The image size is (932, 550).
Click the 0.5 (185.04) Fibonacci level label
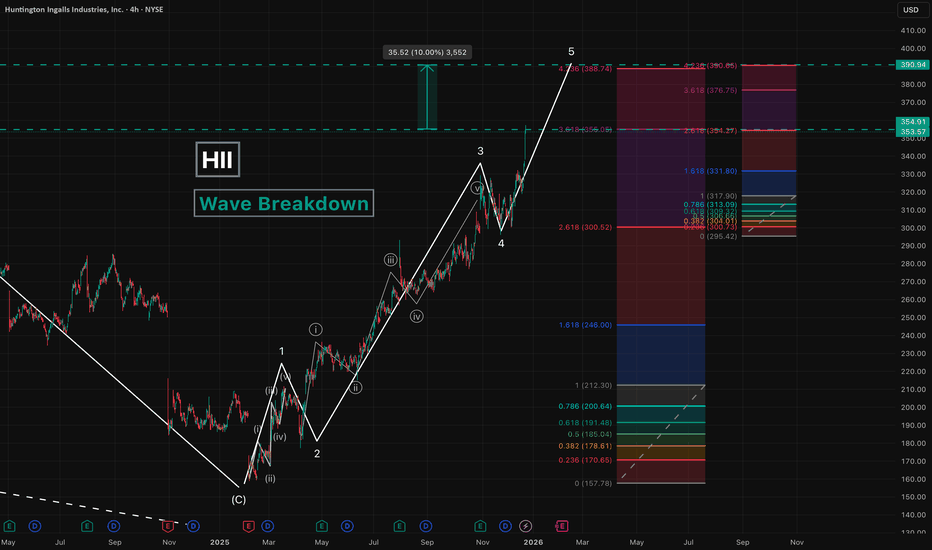click(590, 435)
